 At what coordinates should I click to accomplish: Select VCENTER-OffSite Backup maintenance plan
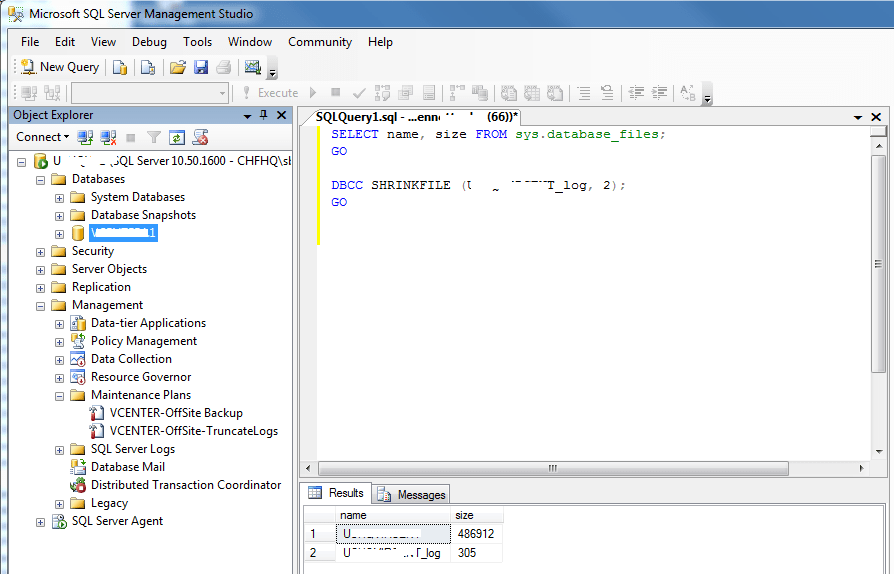[x=176, y=413]
